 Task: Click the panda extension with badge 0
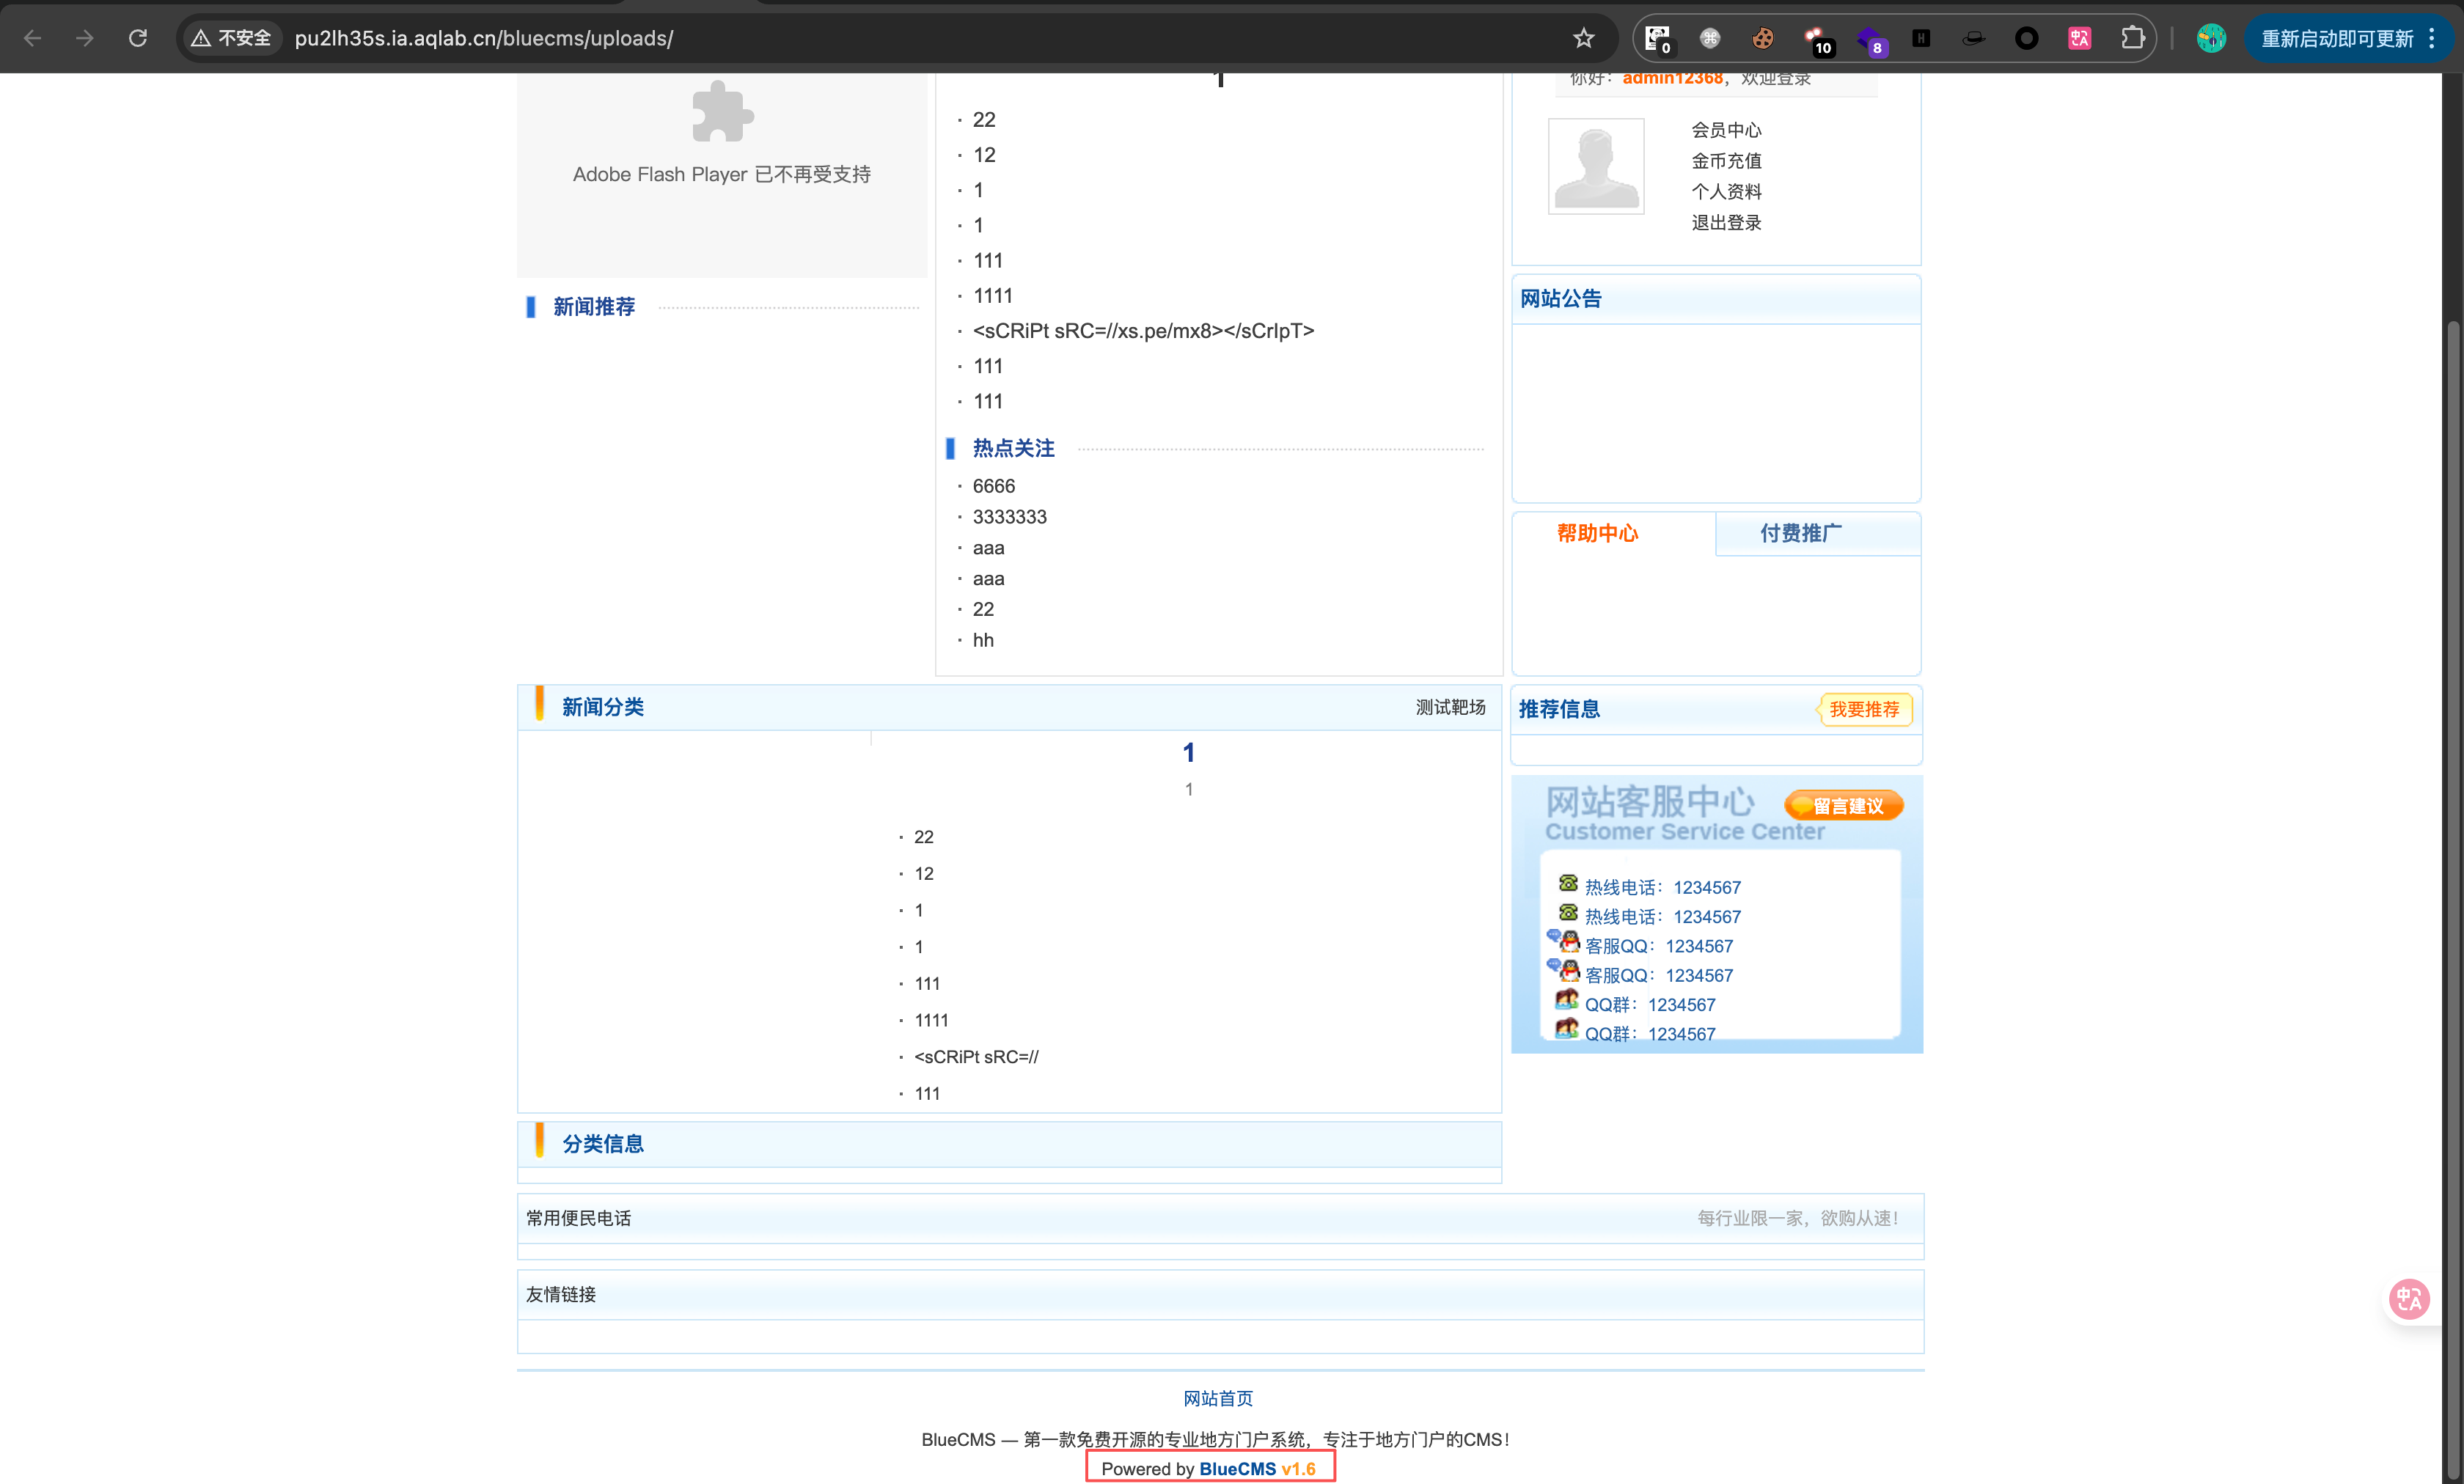tap(1658, 38)
